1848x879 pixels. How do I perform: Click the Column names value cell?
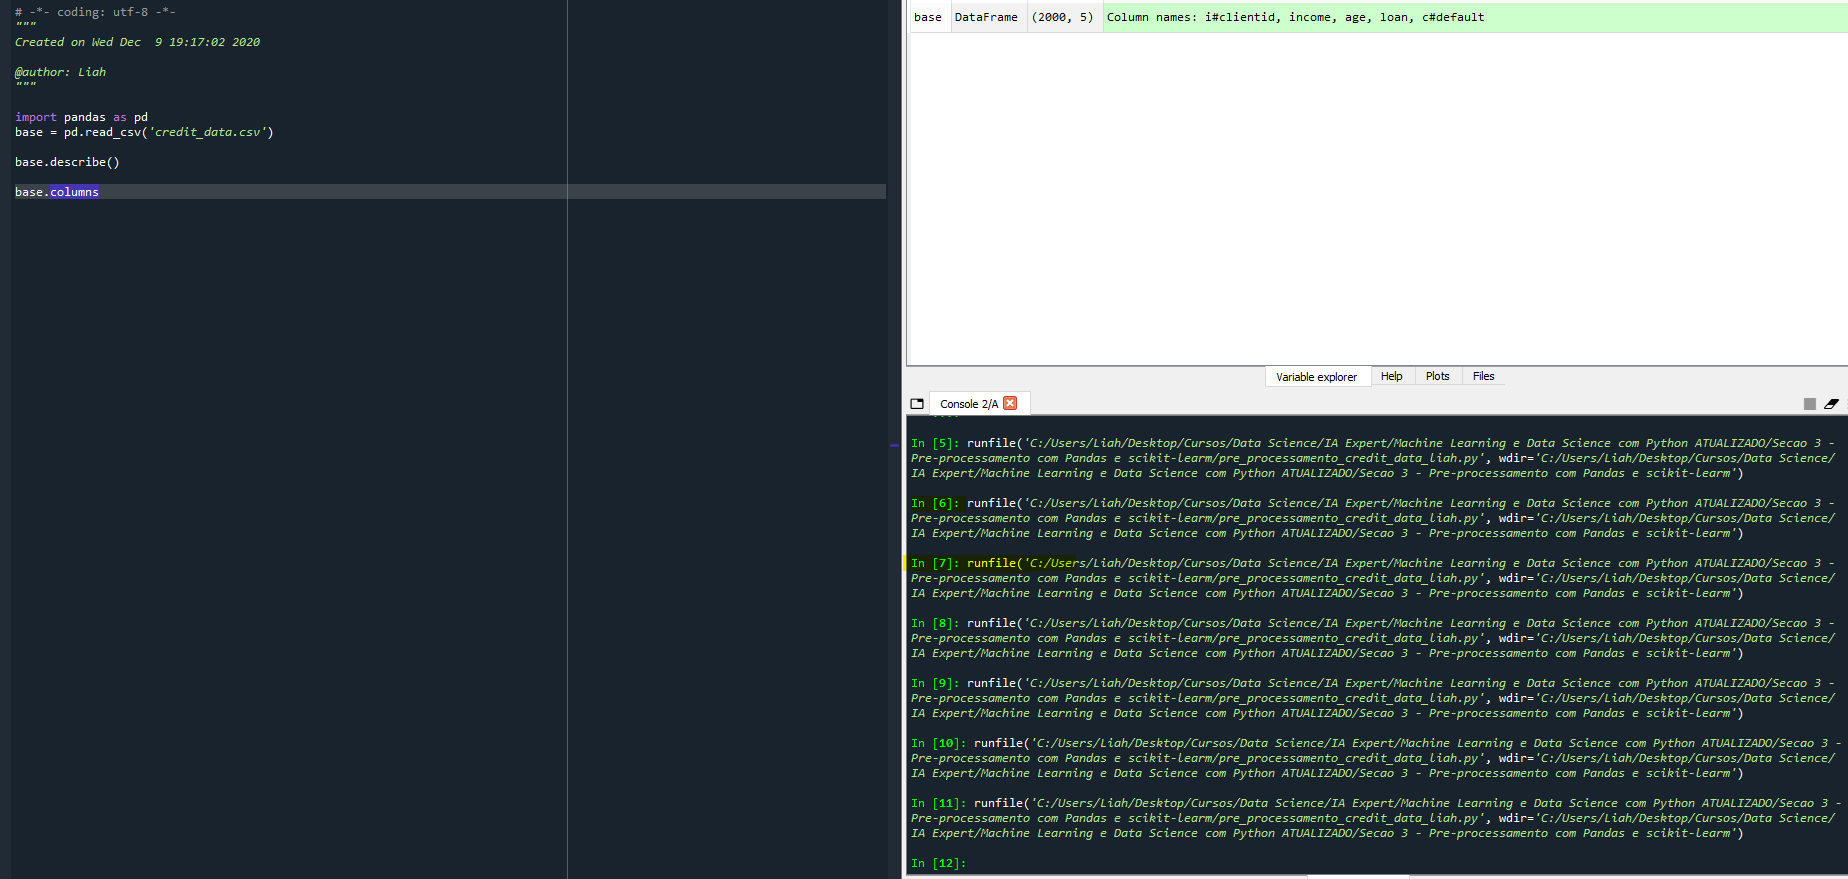point(1474,17)
